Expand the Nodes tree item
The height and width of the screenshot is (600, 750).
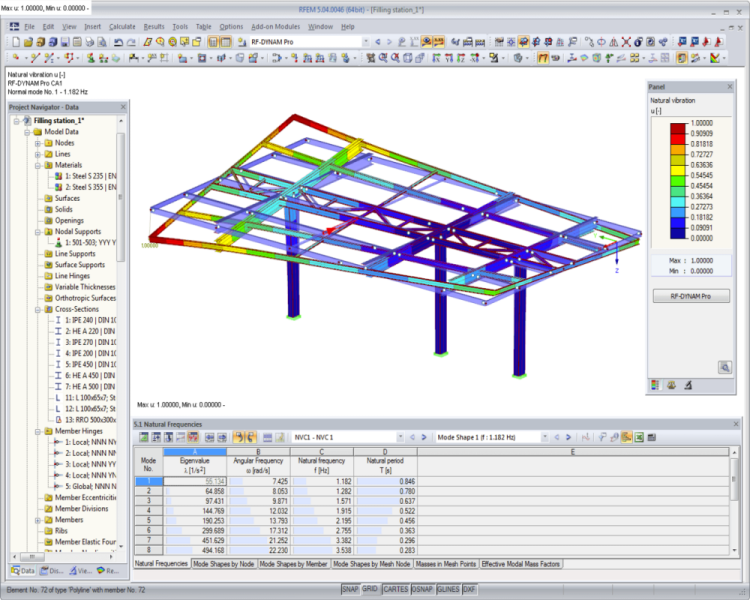point(37,143)
